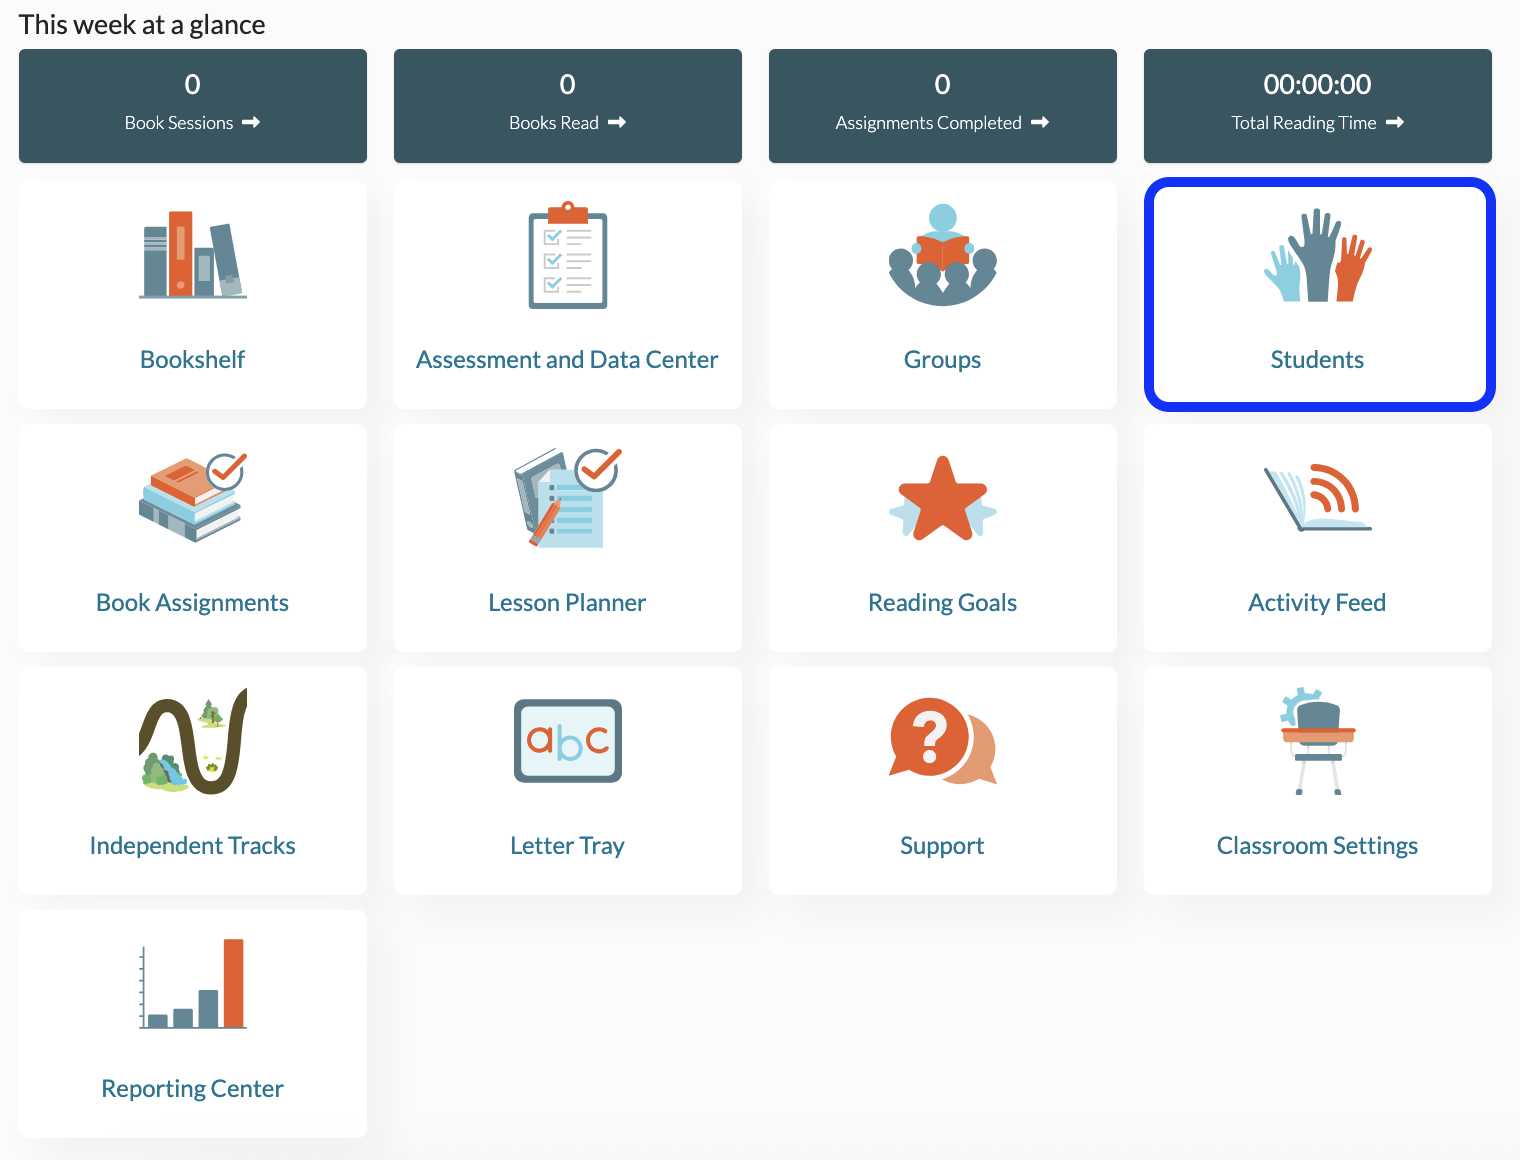The image size is (1520, 1160).
Task: Select the Students raised hands icon
Action: [1318, 255]
